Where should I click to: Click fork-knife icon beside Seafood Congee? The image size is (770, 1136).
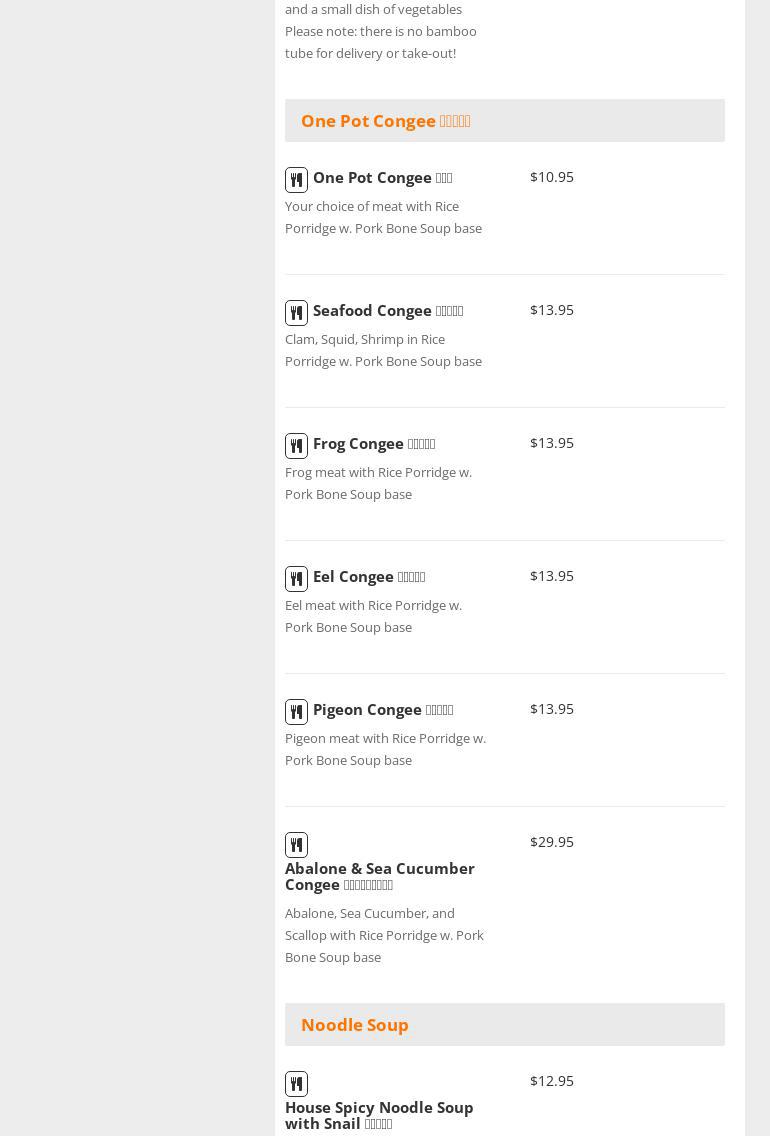(296, 313)
